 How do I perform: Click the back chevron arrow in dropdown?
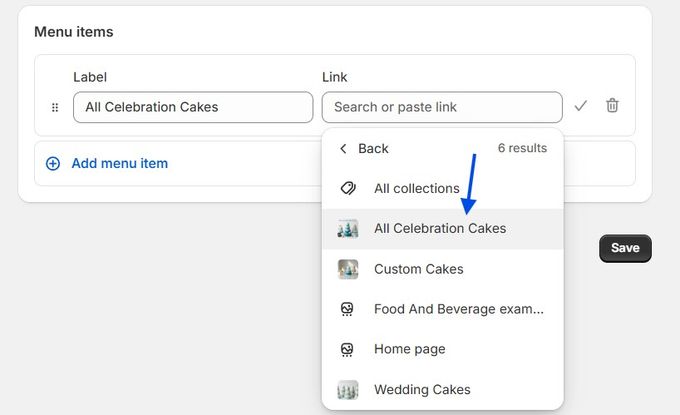pos(343,149)
